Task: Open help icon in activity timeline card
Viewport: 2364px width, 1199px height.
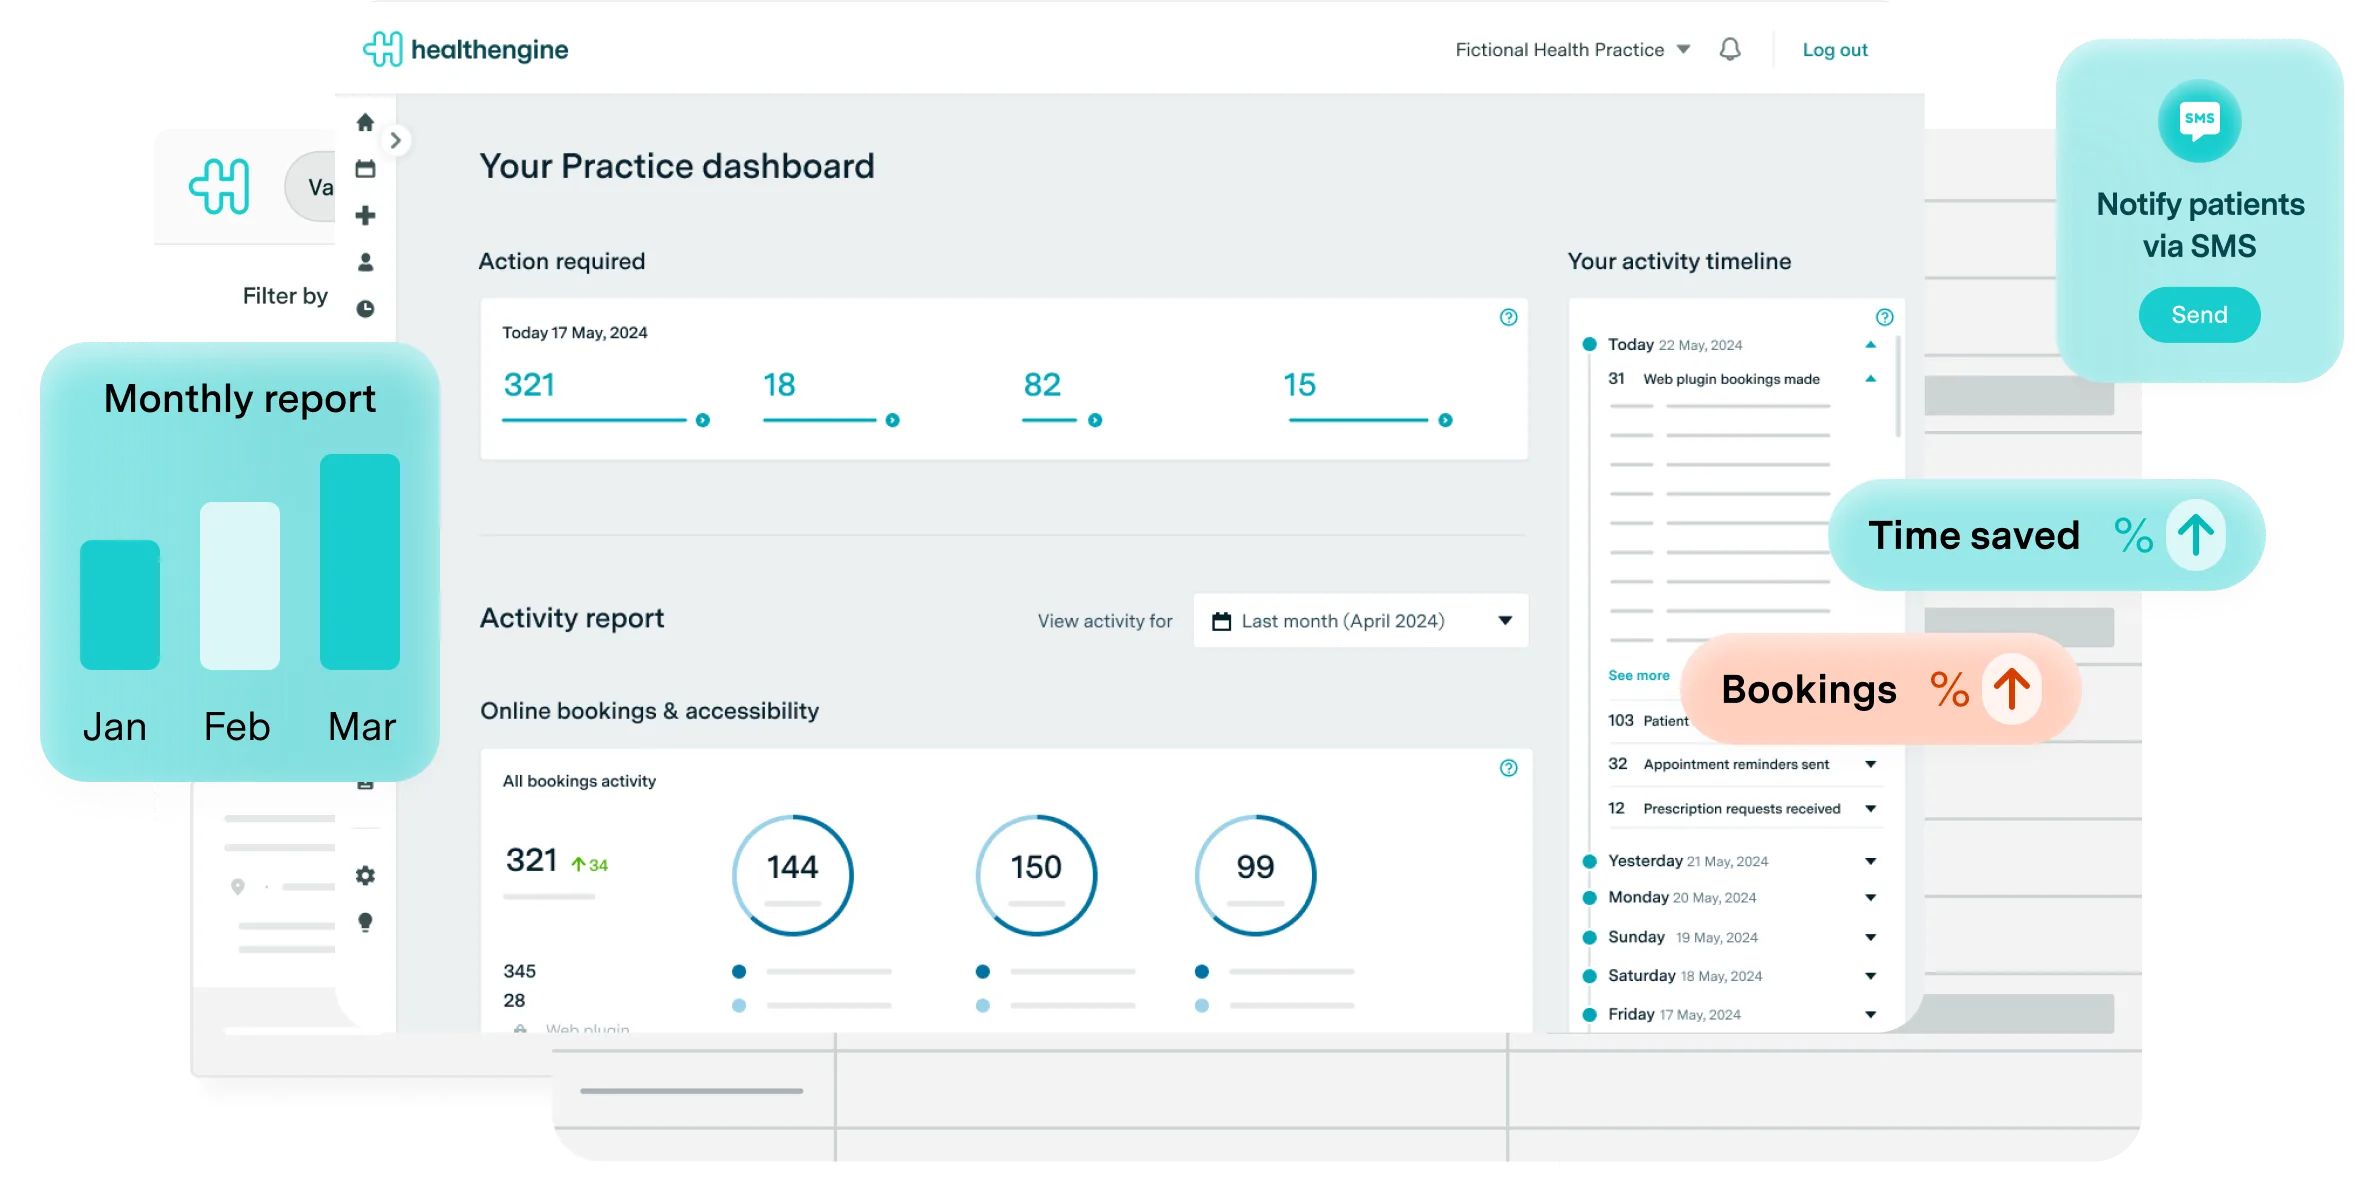Action: (1884, 317)
